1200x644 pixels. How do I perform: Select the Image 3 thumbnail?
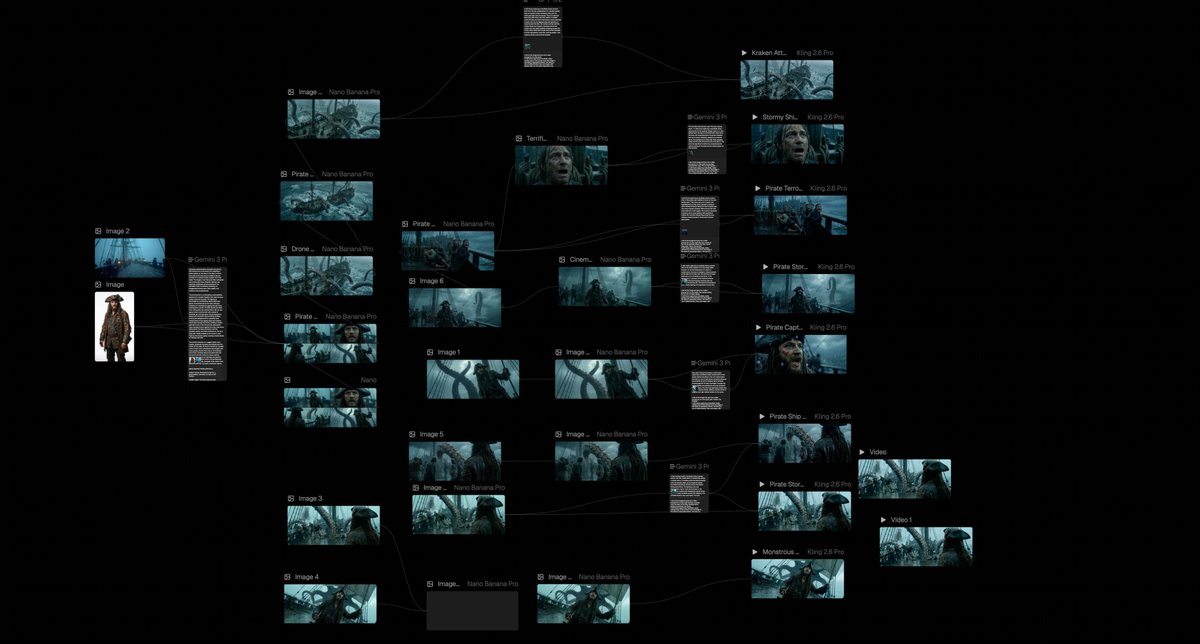334,525
